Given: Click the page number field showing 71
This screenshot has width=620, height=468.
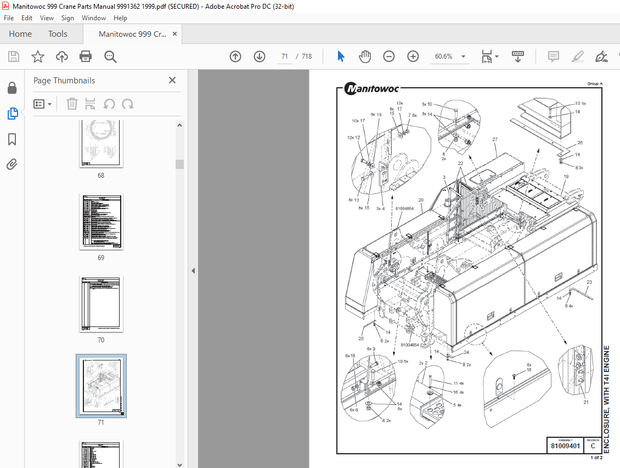Looking at the screenshot, I should click(x=284, y=57).
